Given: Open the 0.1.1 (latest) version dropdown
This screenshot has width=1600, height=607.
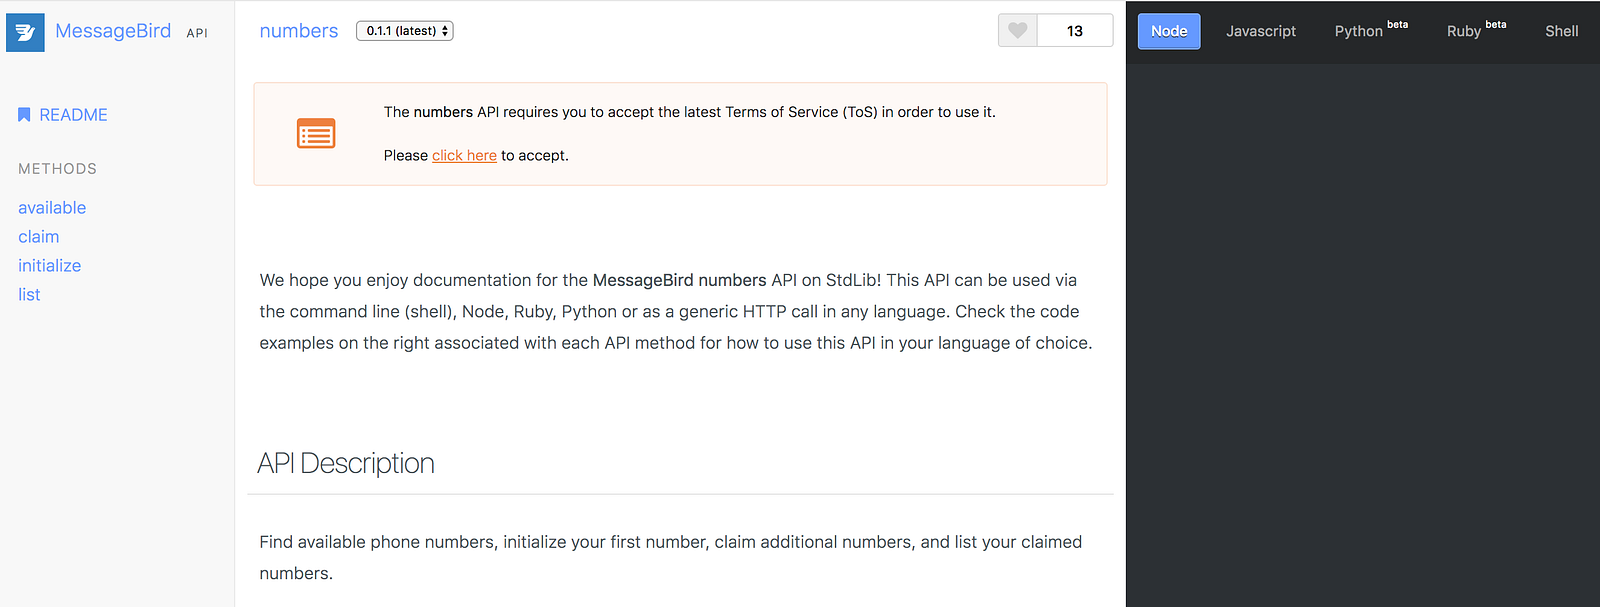Looking at the screenshot, I should coord(405,31).
